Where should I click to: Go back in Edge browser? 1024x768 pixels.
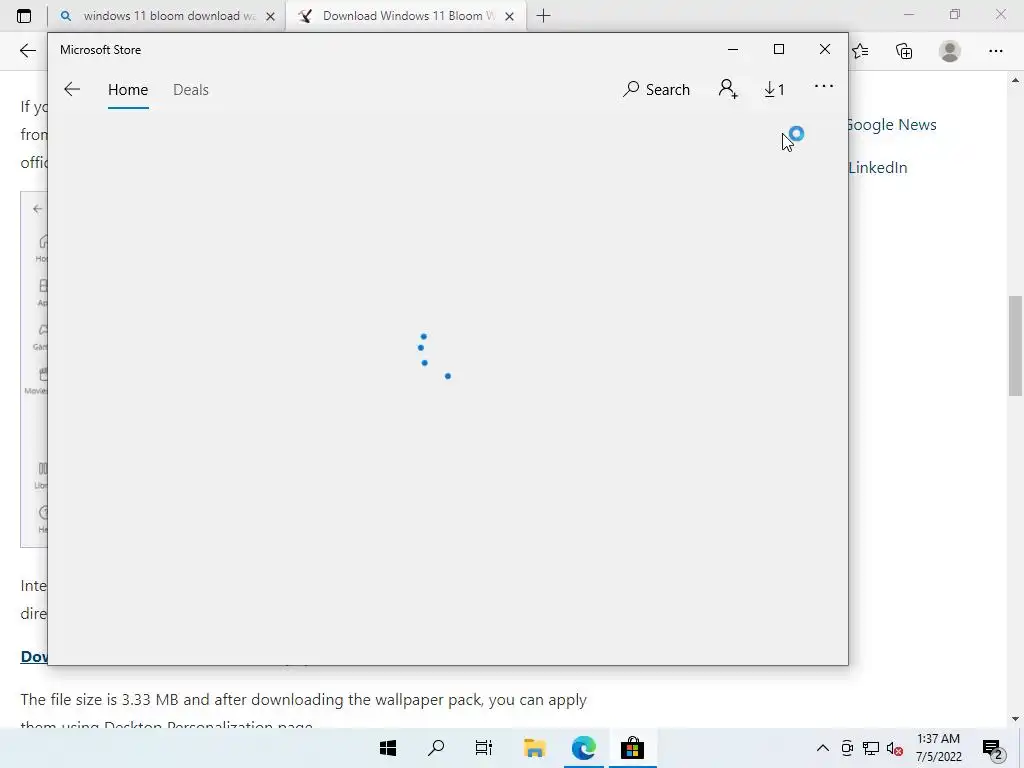pyautogui.click(x=27, y=51)
